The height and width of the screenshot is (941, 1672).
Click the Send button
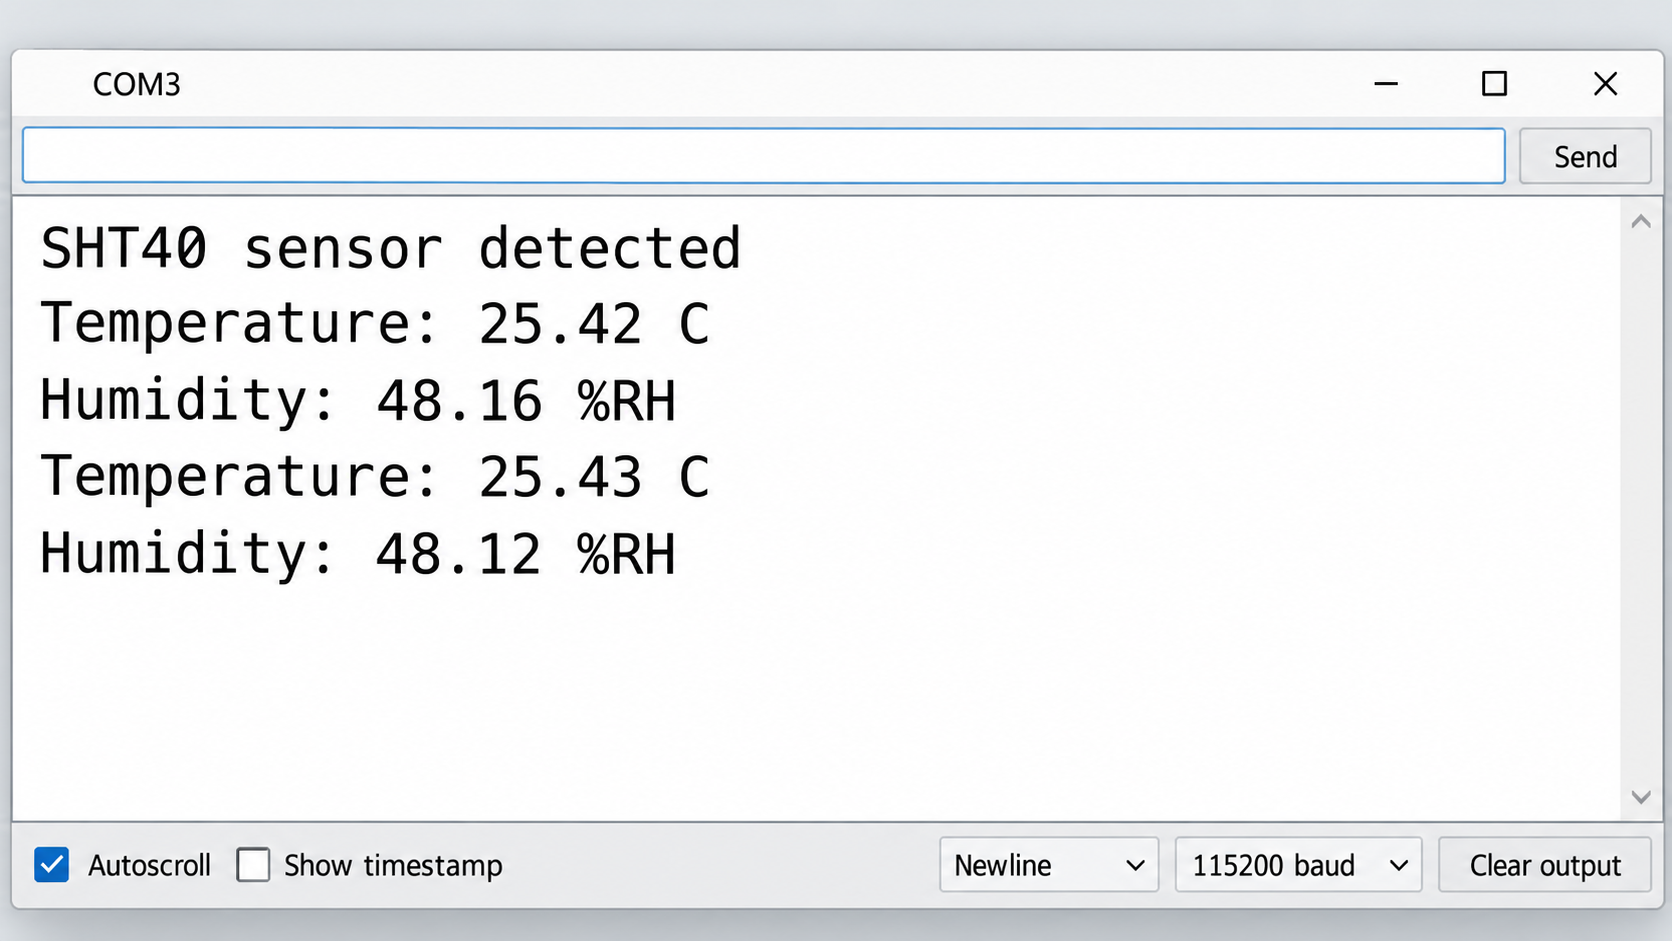(1585, 156)
